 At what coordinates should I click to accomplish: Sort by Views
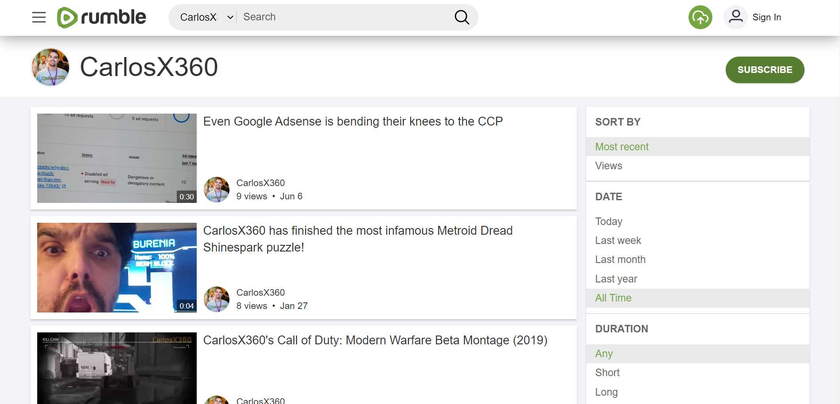[698, 166]
